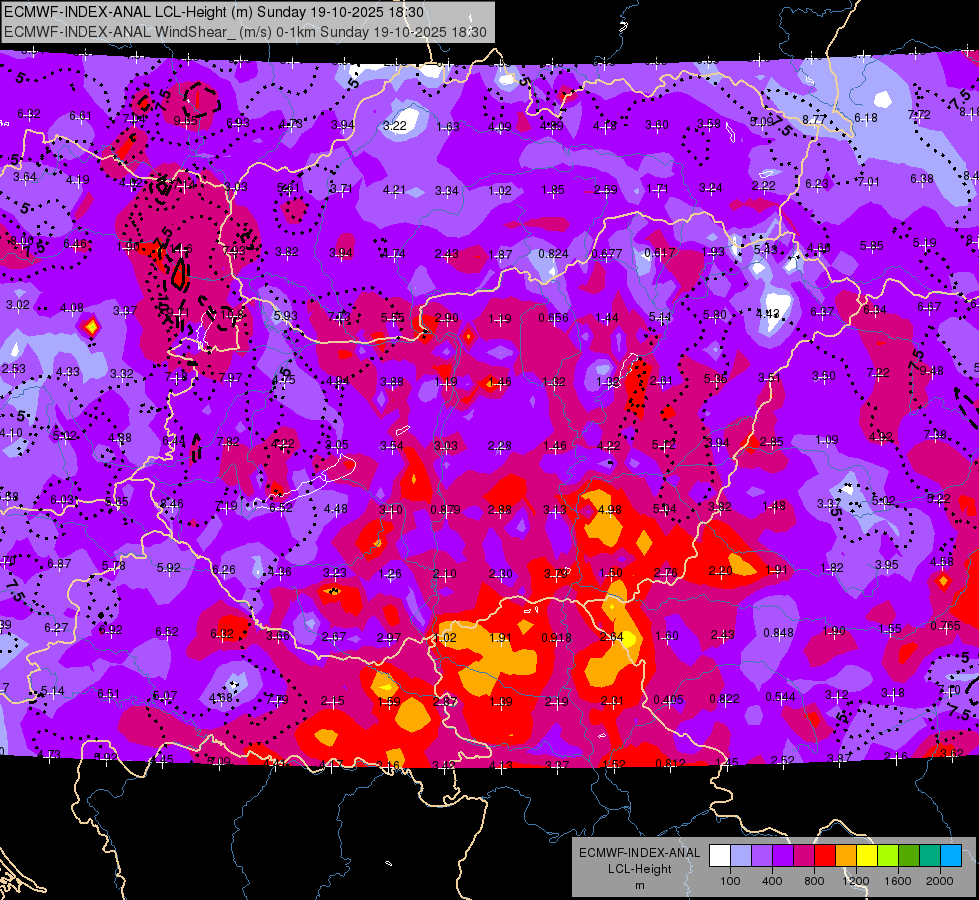Click the wind shear value 0.677

coord(607,254)
